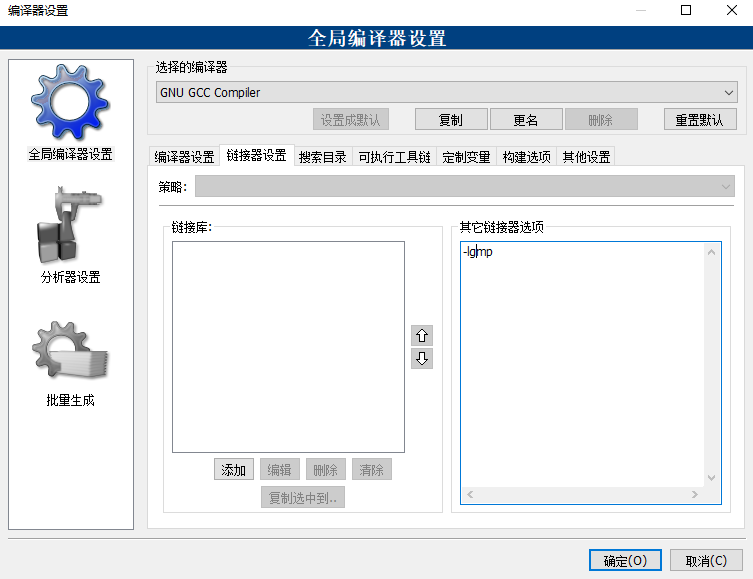Image resolution: width=753 pixels, height=579 pixels.
Task: Expand the GNU GCC Compiler dropdown
Action: coord(447,93)
